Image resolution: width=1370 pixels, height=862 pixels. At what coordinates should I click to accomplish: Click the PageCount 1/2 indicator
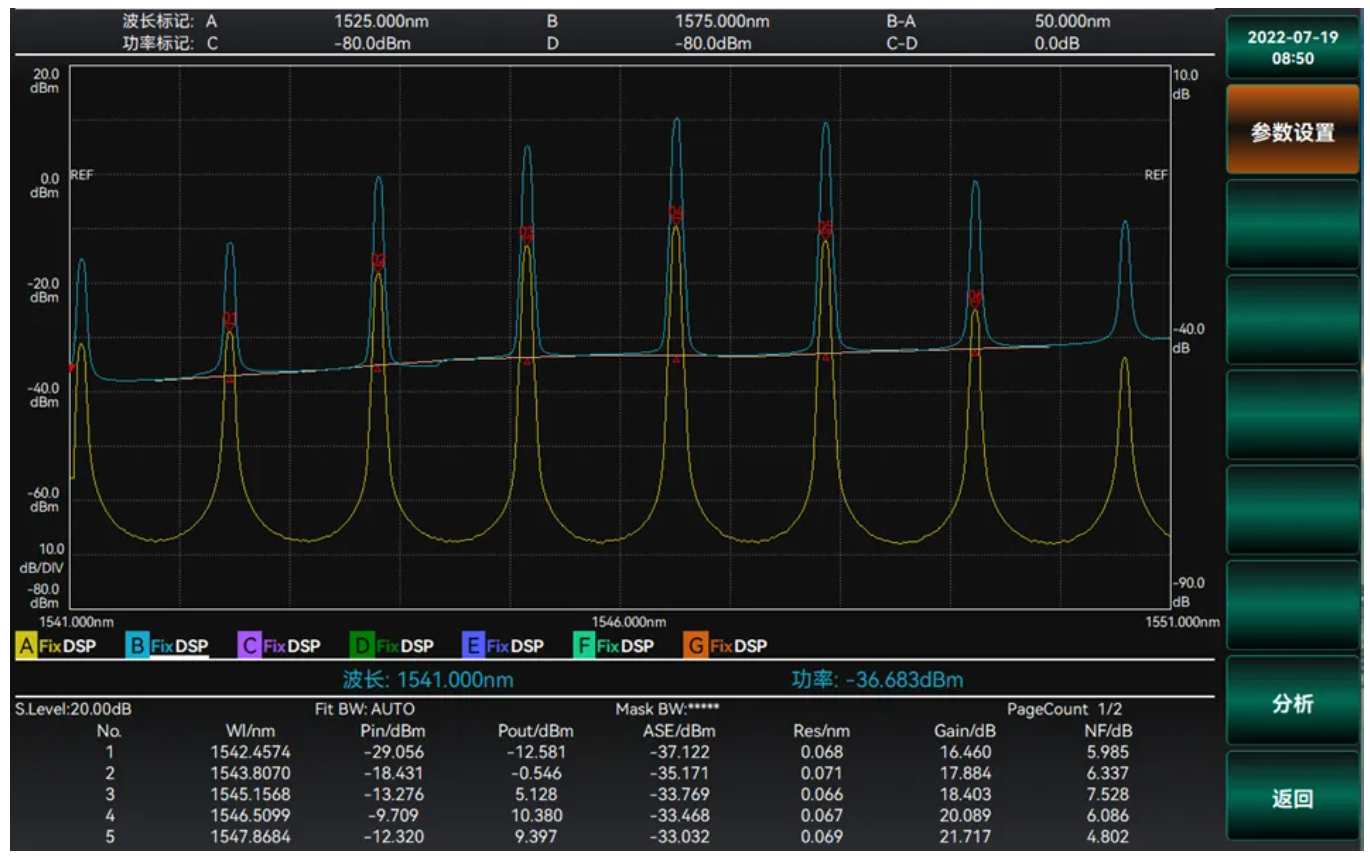1064,709
